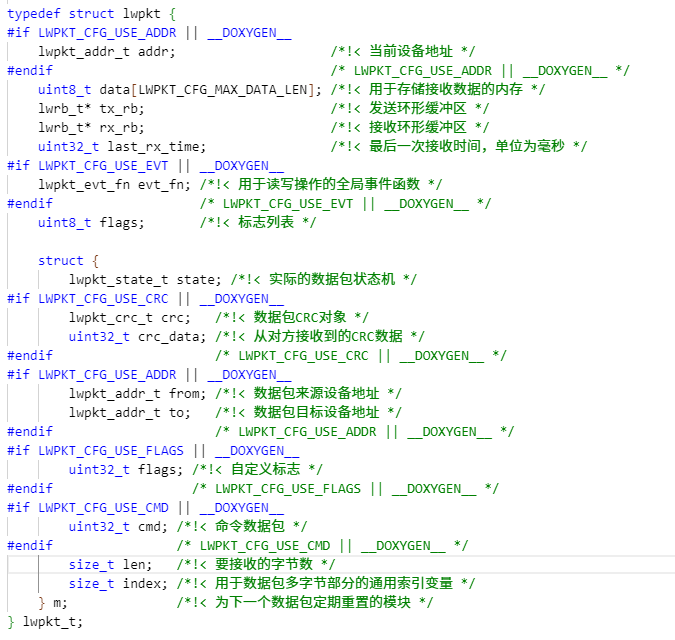Image resolution: width=675 pixels, height=640 pixels.
Task: Click comment '为下一个数据包定期重置的模块'
Action: click(x=313, y=602)
